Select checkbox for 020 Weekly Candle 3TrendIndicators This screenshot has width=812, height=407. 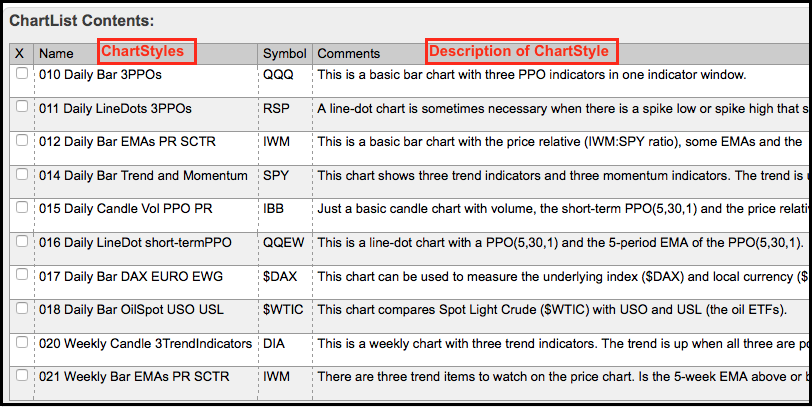point(22,343)
